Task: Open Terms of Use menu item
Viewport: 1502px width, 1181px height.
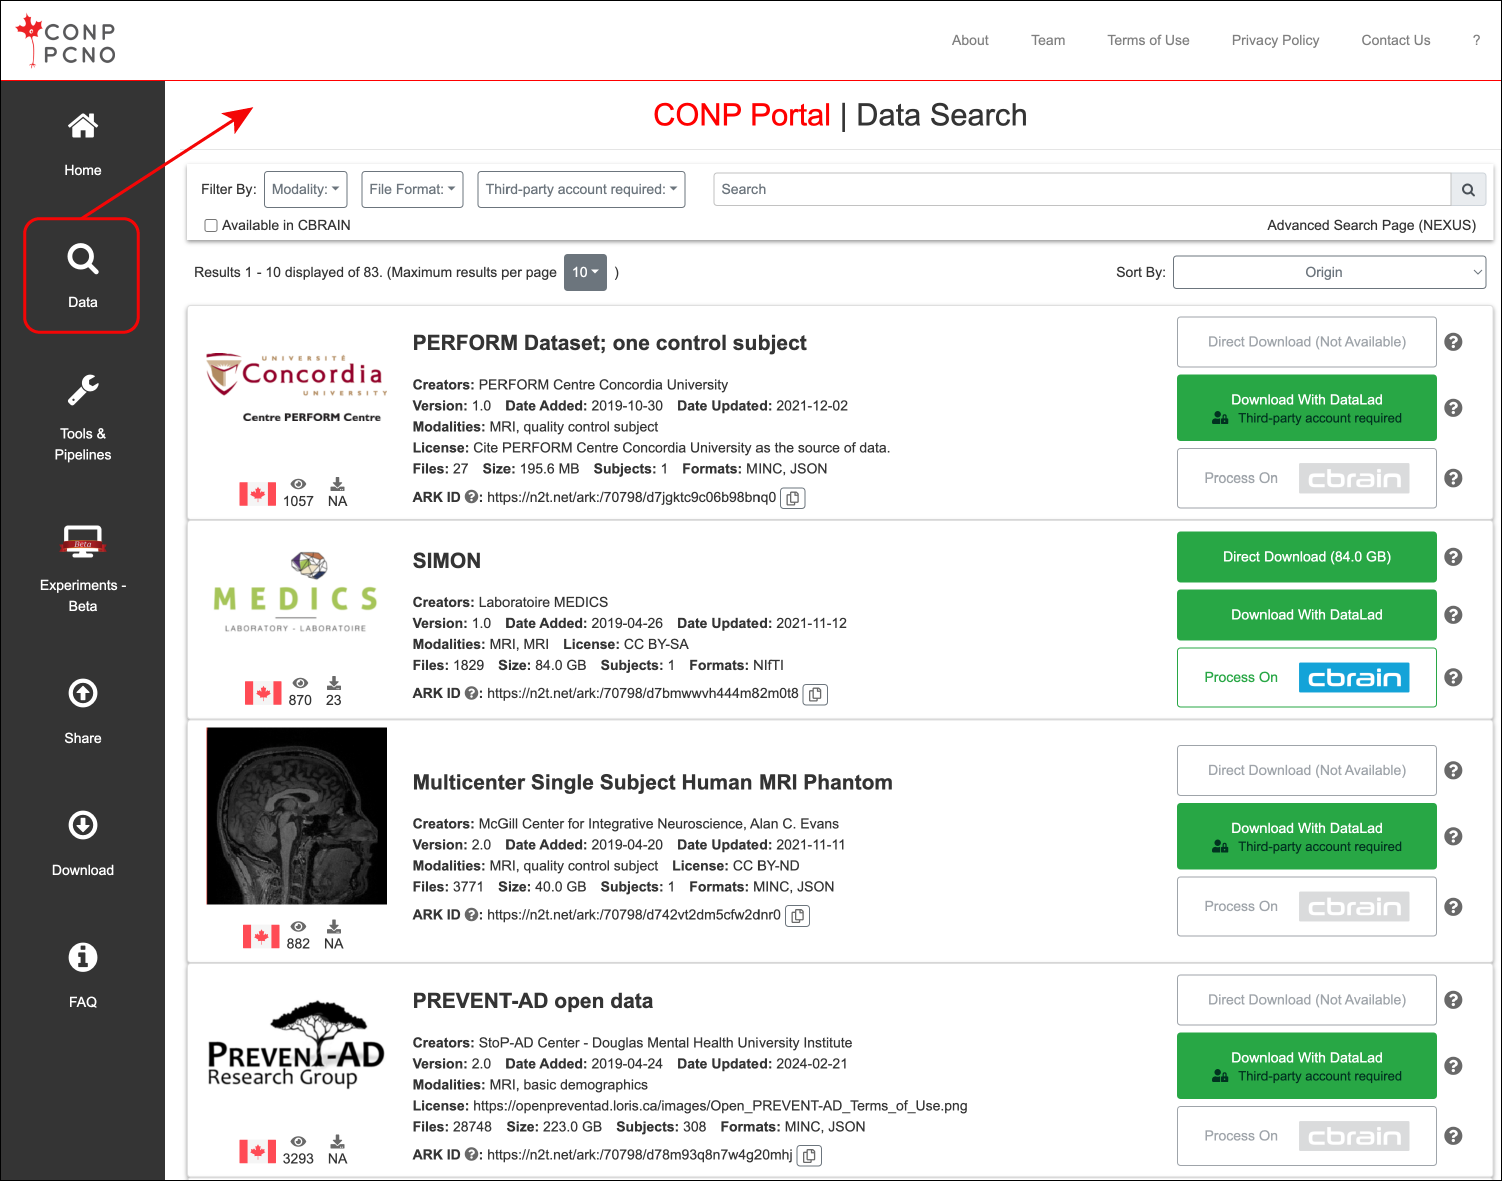Action: (1148, 40)
